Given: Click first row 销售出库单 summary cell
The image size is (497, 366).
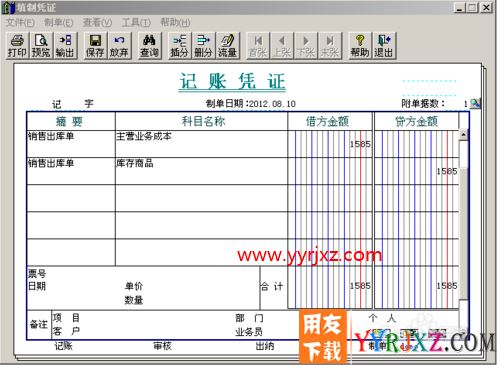Looking at the screenshot, I should click(71, 144).
